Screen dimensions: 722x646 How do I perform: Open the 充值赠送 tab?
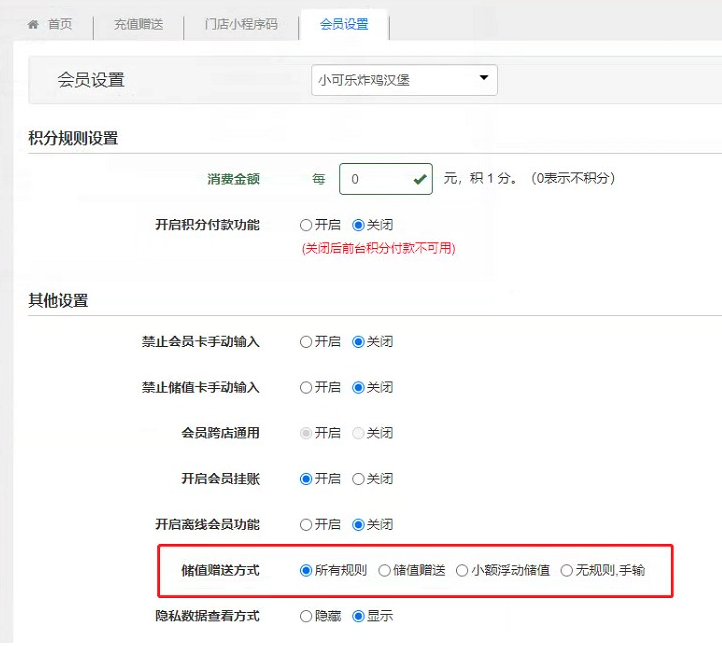click(x=137, y=25)
